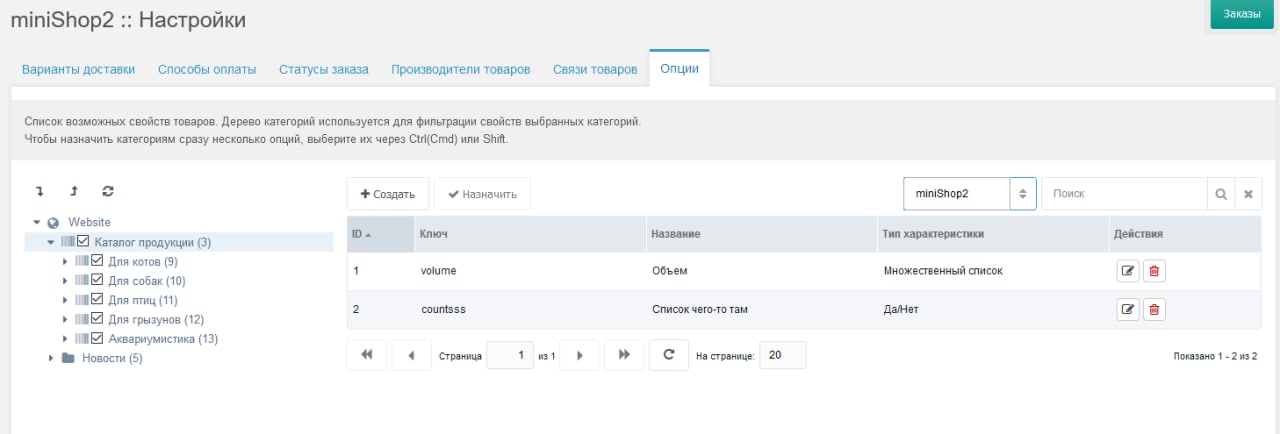Sort by Название column header
This screenshot has width=1280, height=434.
pos(761,234)
